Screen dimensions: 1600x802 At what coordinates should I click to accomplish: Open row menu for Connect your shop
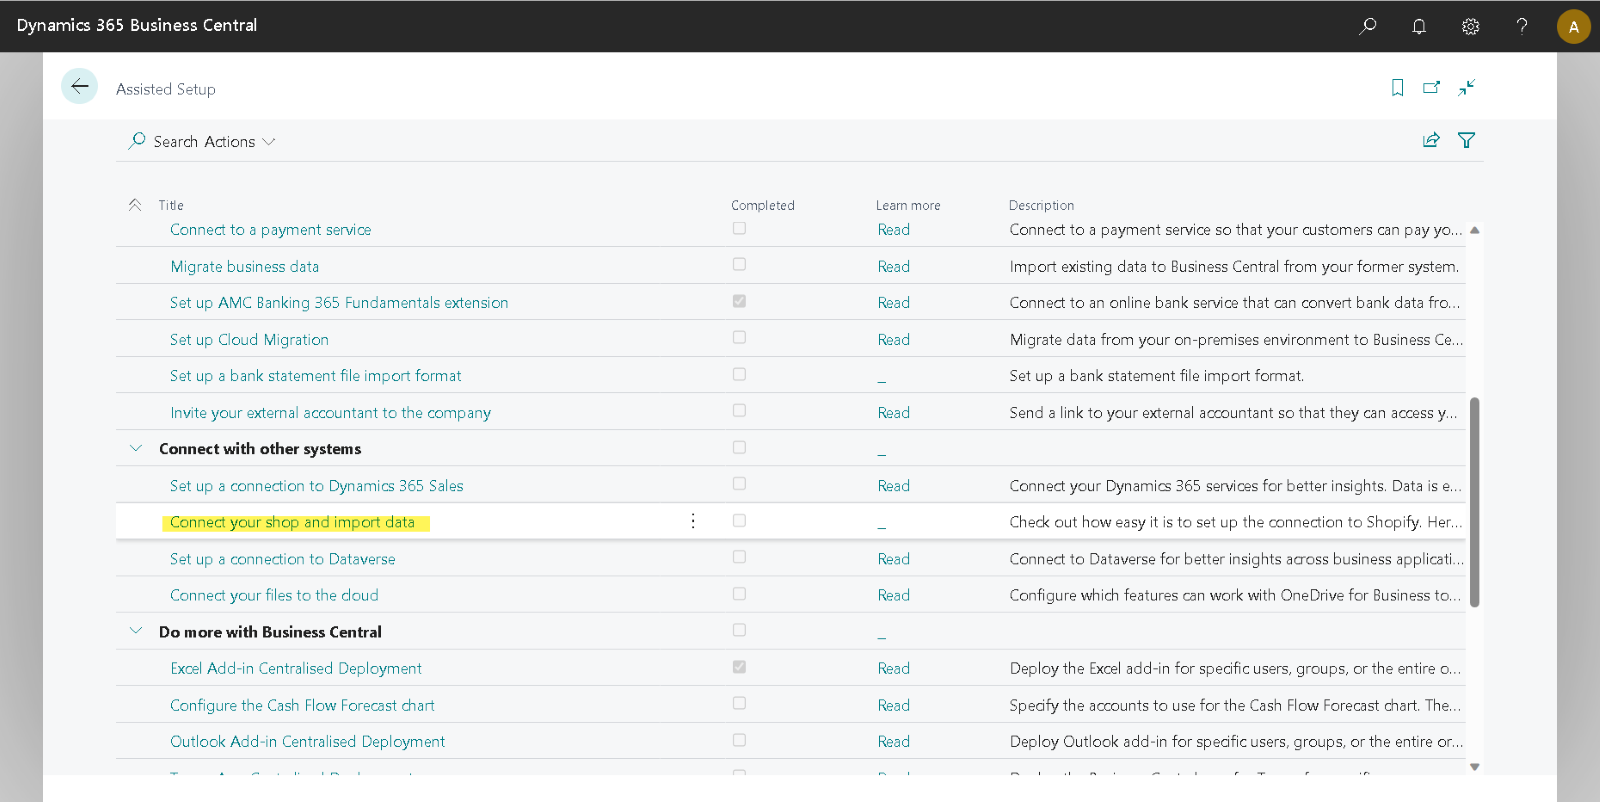[x=693, y=521]
